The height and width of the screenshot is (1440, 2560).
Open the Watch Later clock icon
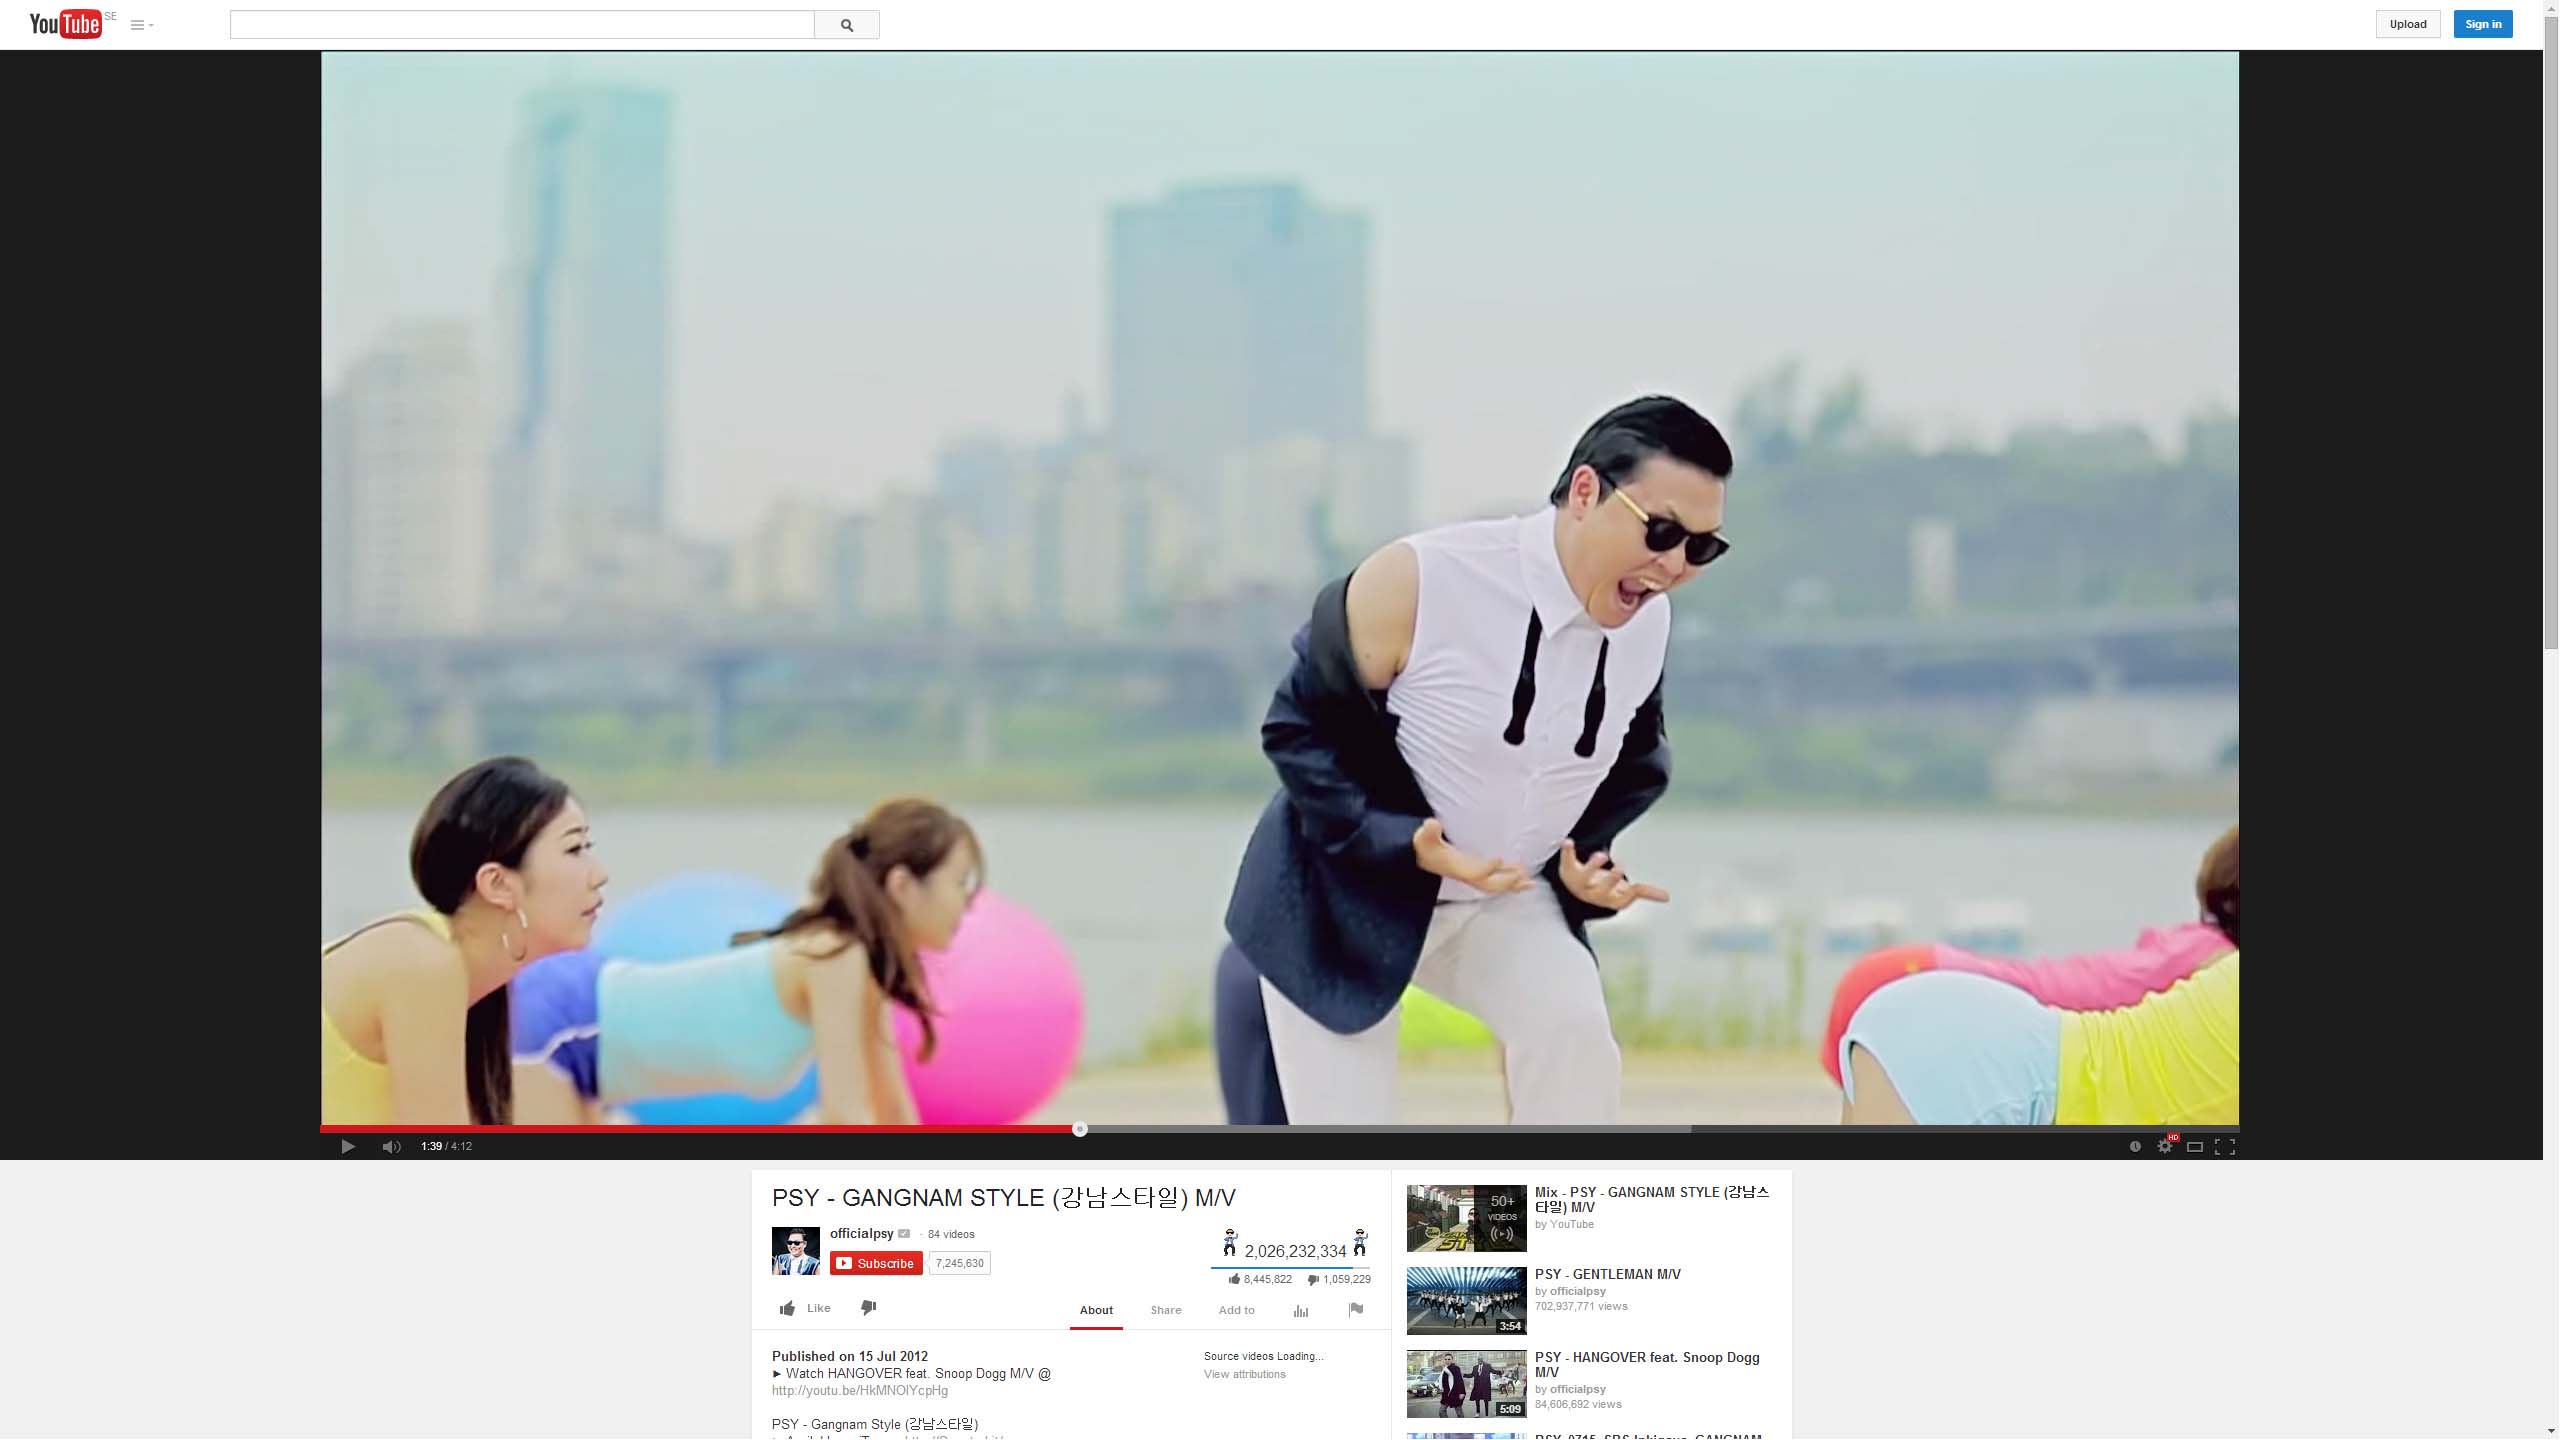click(2135, 1146)
